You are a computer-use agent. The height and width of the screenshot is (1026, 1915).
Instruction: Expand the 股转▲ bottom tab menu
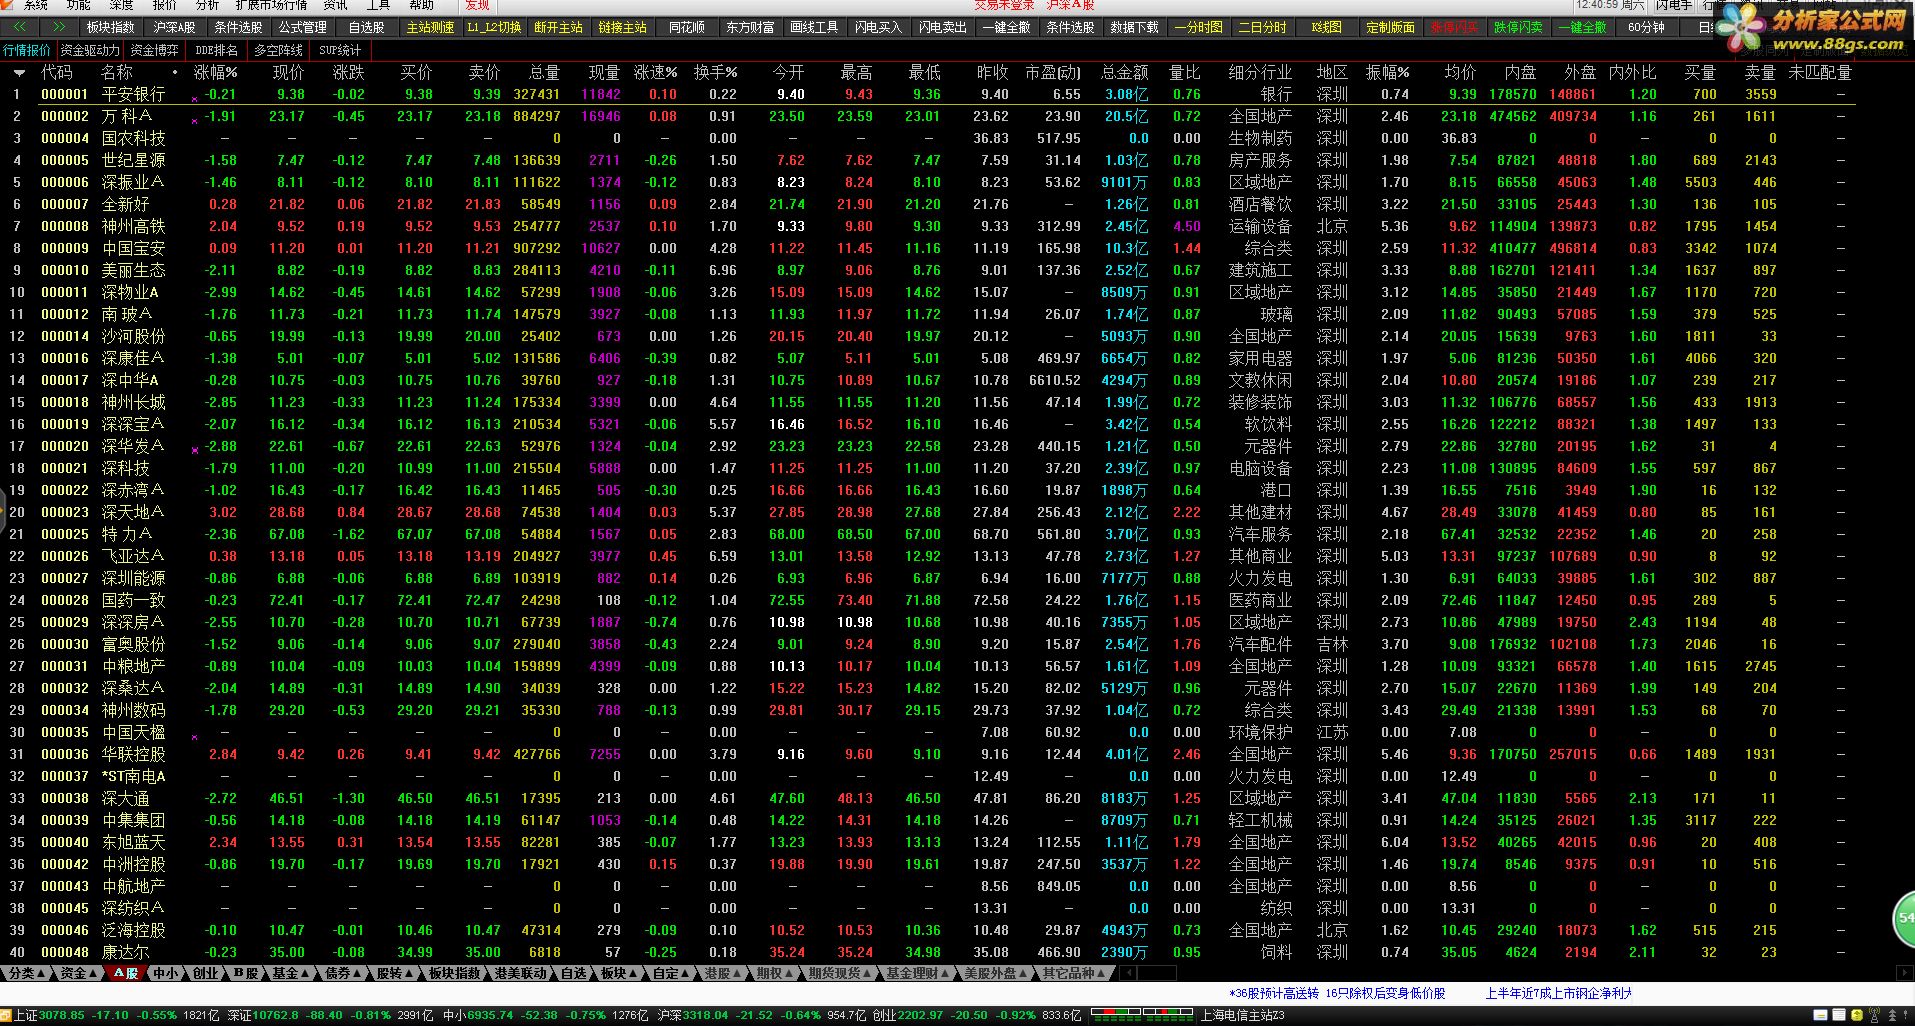[x=394, y=973]
